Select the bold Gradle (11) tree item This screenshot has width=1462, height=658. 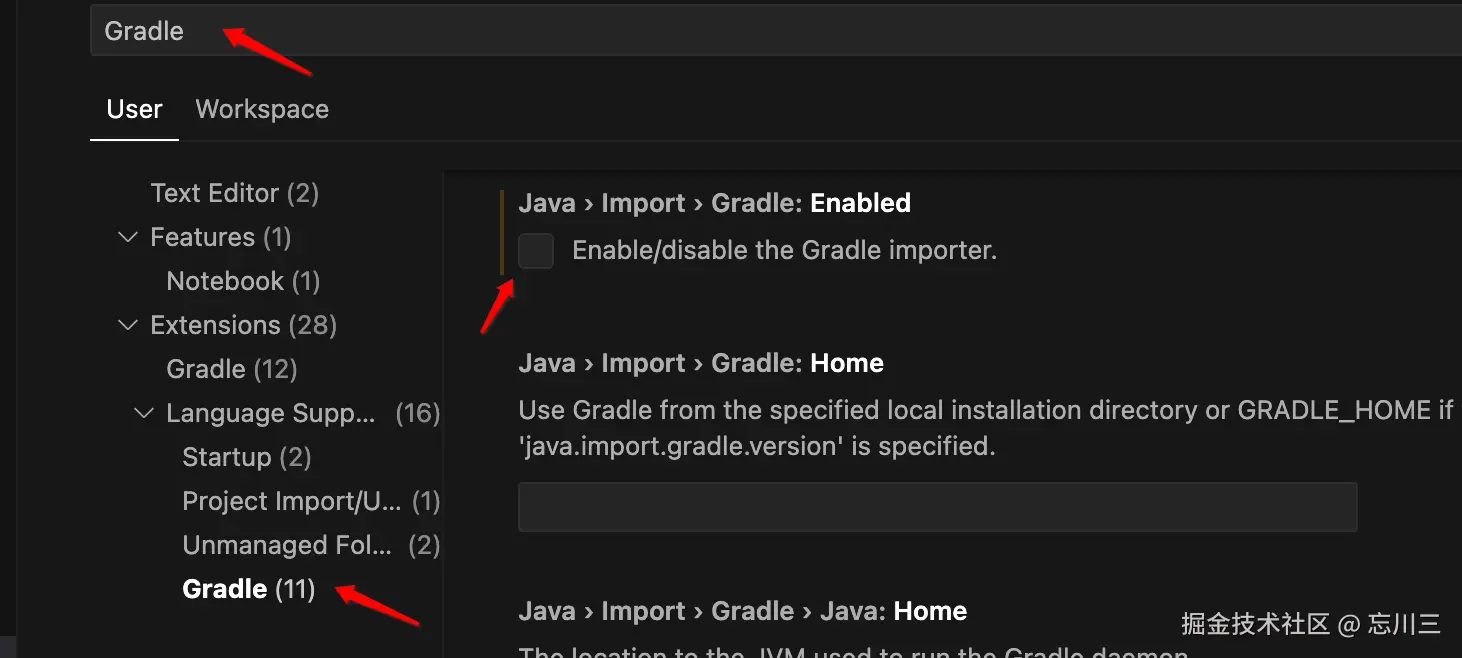tap(249, 589)
